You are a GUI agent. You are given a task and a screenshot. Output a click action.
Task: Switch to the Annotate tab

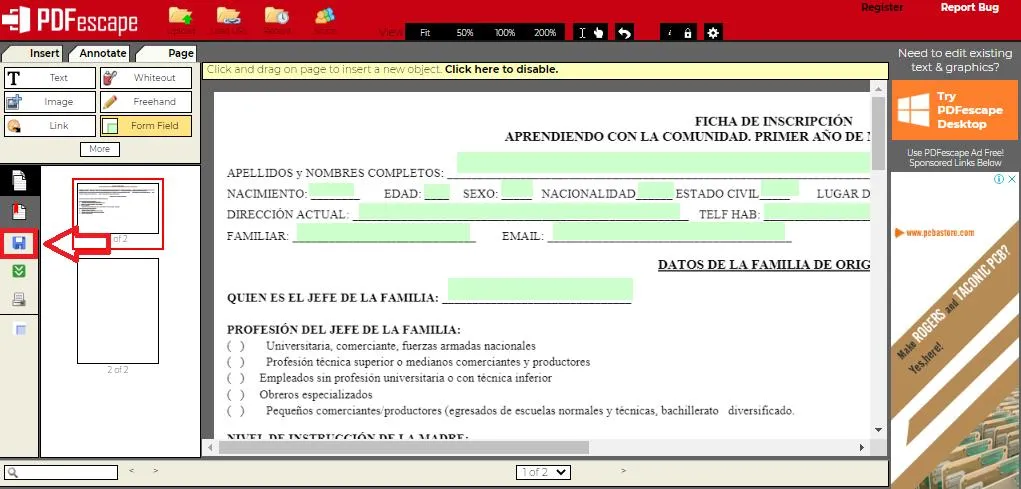tap(100, 53)
